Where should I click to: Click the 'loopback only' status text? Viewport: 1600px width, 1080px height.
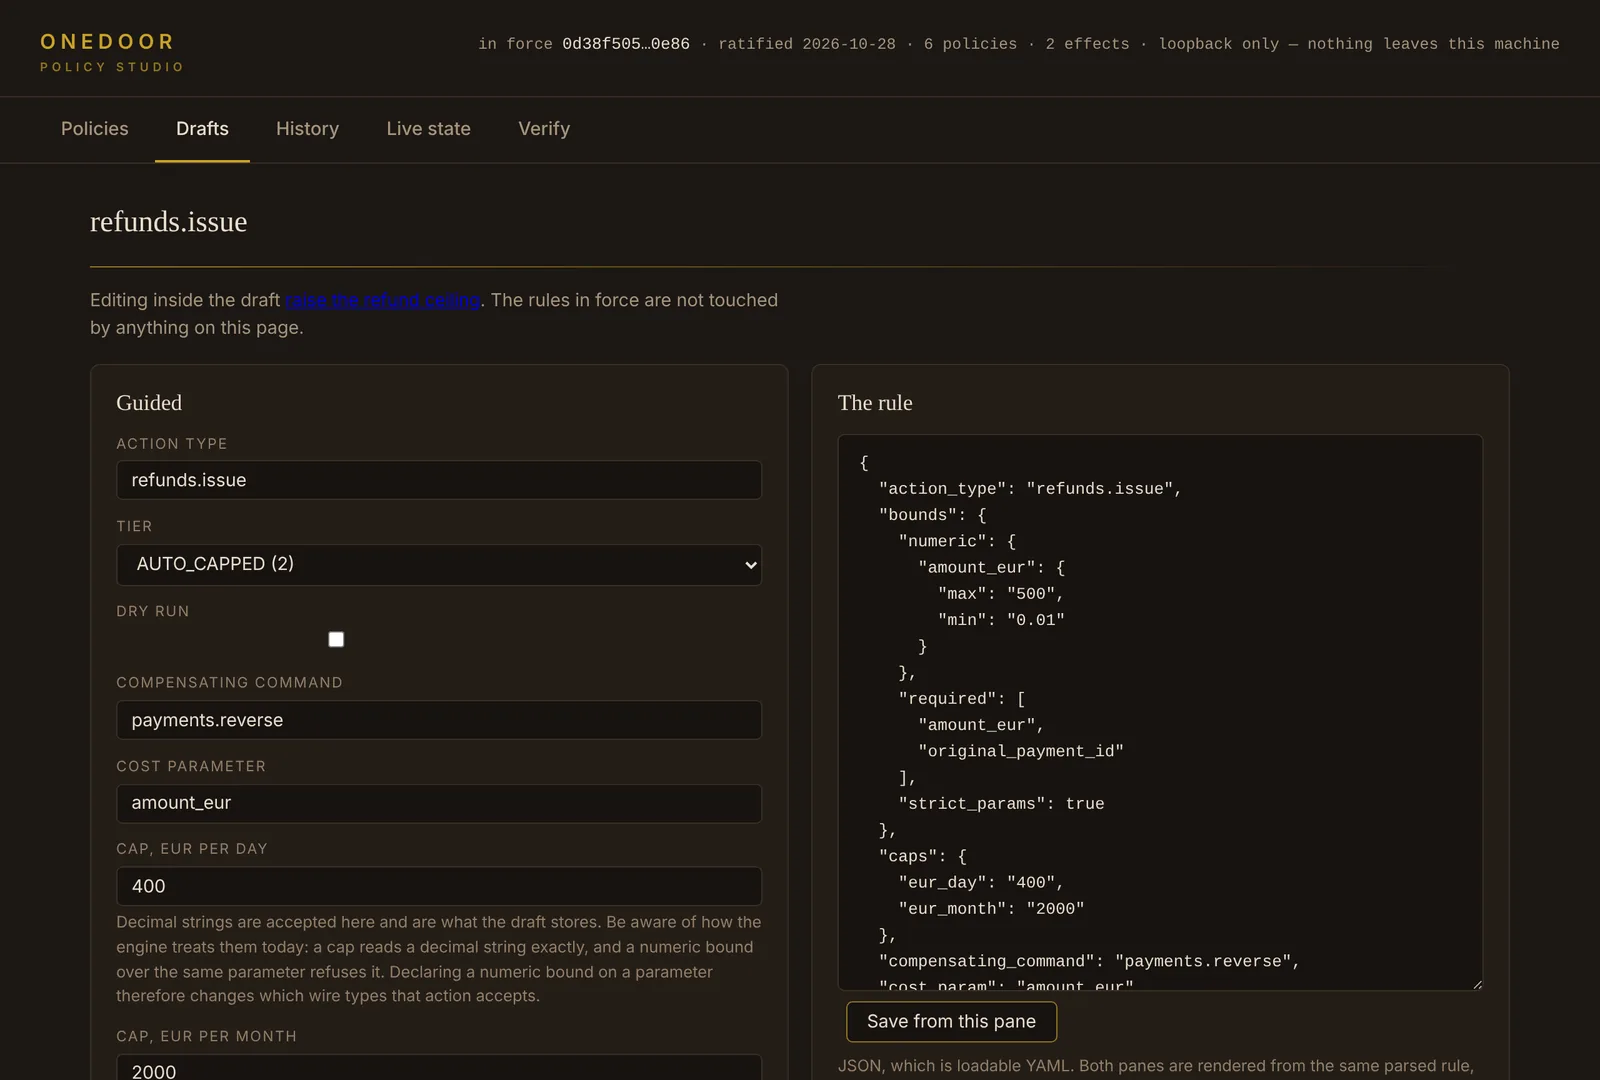[x=1219, y=44]
